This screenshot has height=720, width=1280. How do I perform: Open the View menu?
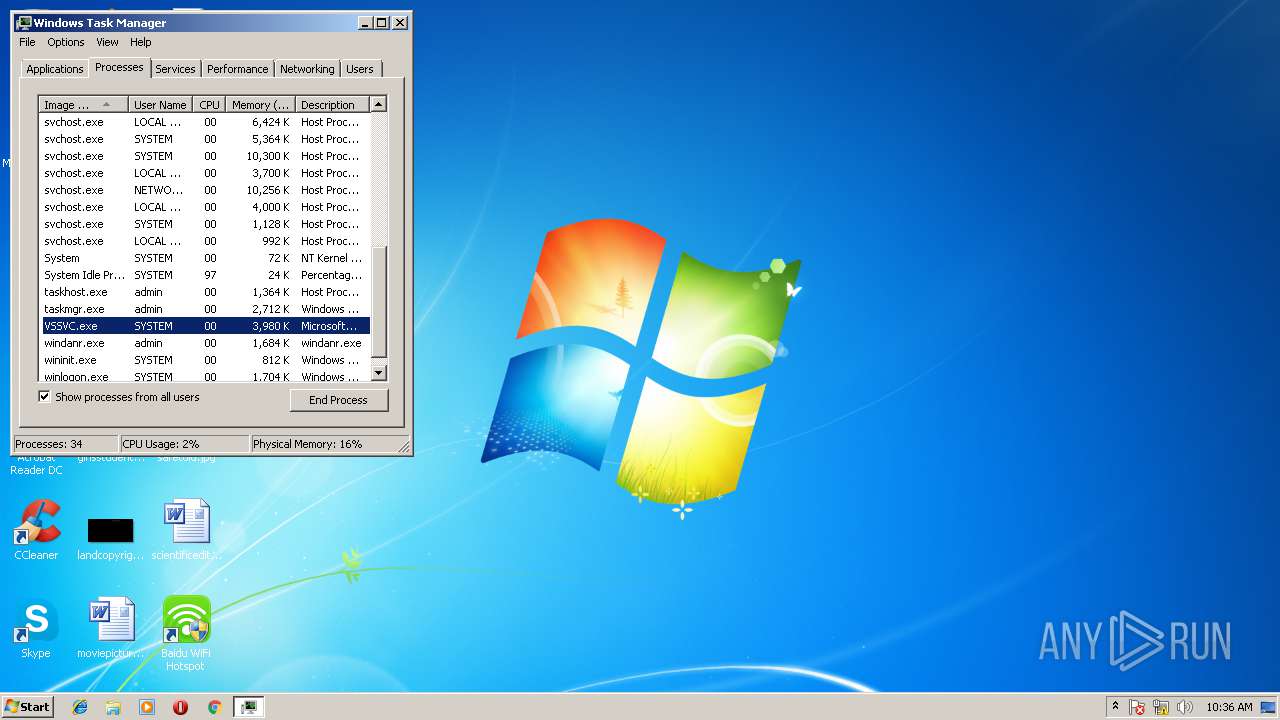click(107, 42)
